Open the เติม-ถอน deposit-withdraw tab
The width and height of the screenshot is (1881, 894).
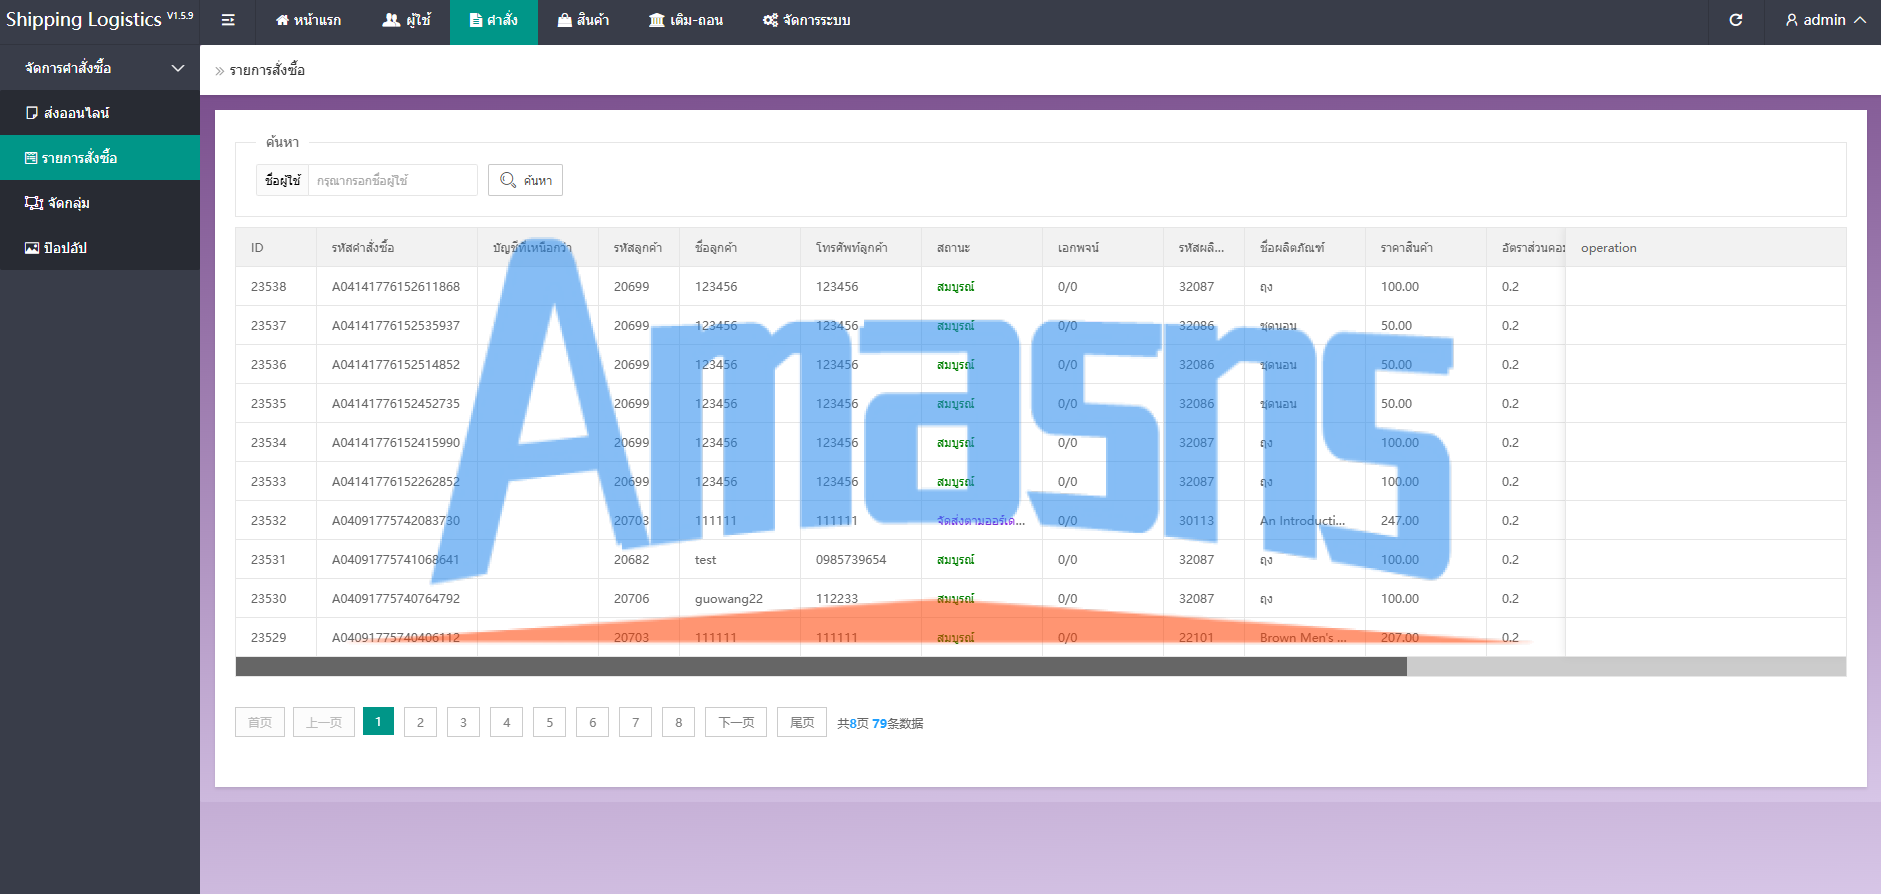point(686,20)
